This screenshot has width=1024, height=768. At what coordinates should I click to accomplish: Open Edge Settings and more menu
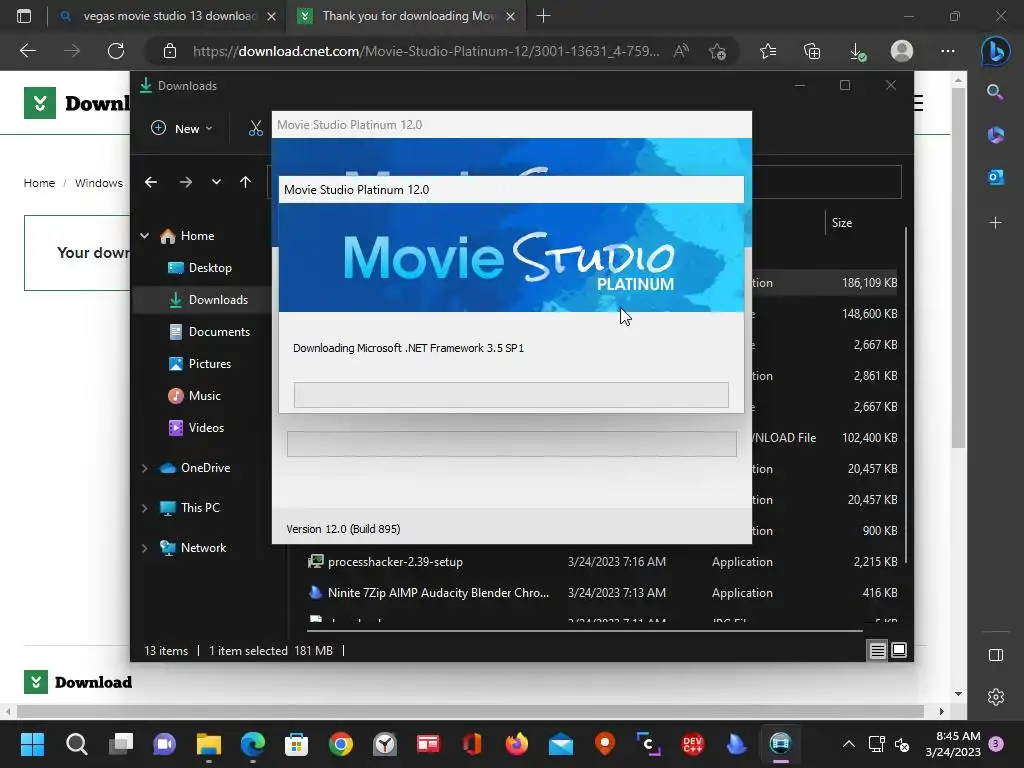pyautogui.click(x=948, y=51)
